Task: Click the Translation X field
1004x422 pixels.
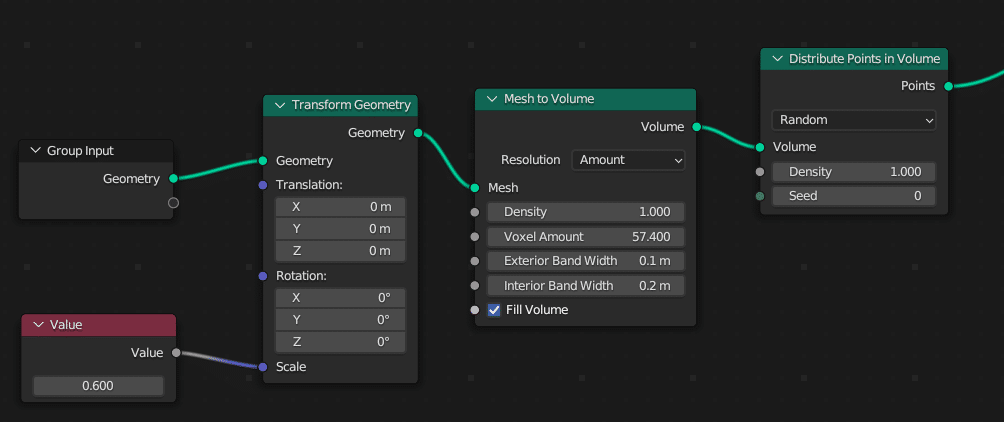Action: [340, 207]
